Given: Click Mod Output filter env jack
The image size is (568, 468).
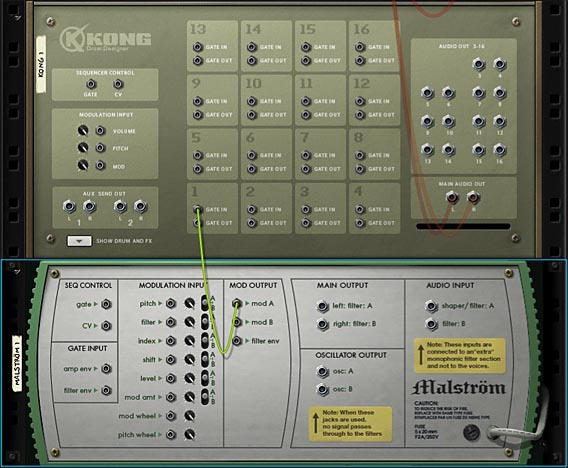Looking at the screenshot, I should tap(237, 341).
